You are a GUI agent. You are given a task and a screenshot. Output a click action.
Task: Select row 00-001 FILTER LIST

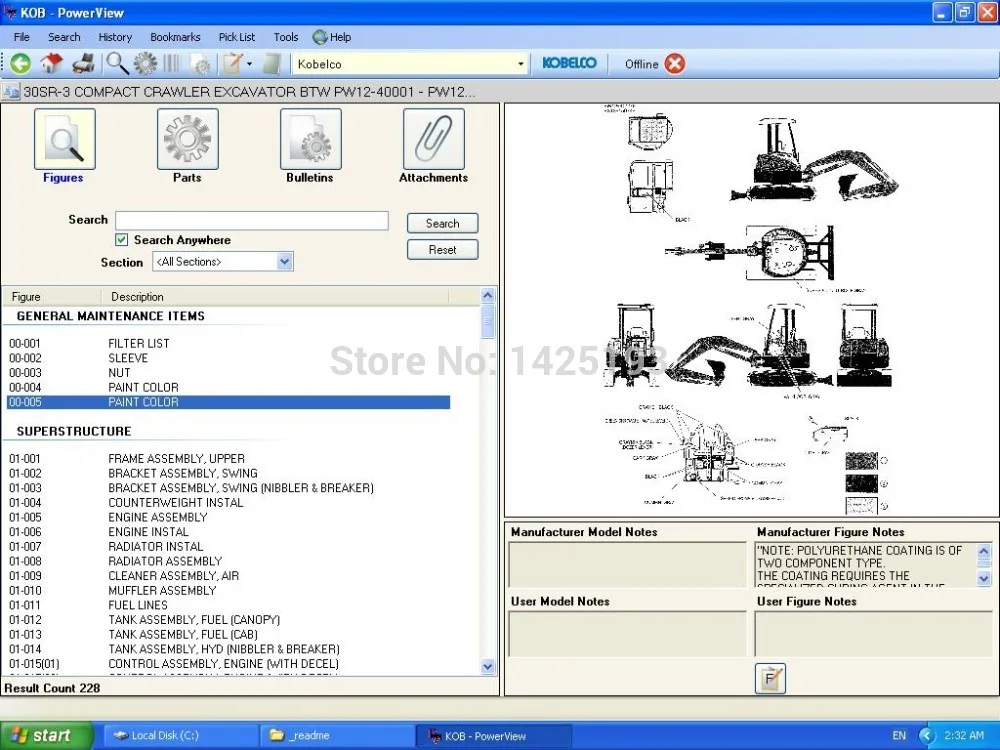pos(228,343)
